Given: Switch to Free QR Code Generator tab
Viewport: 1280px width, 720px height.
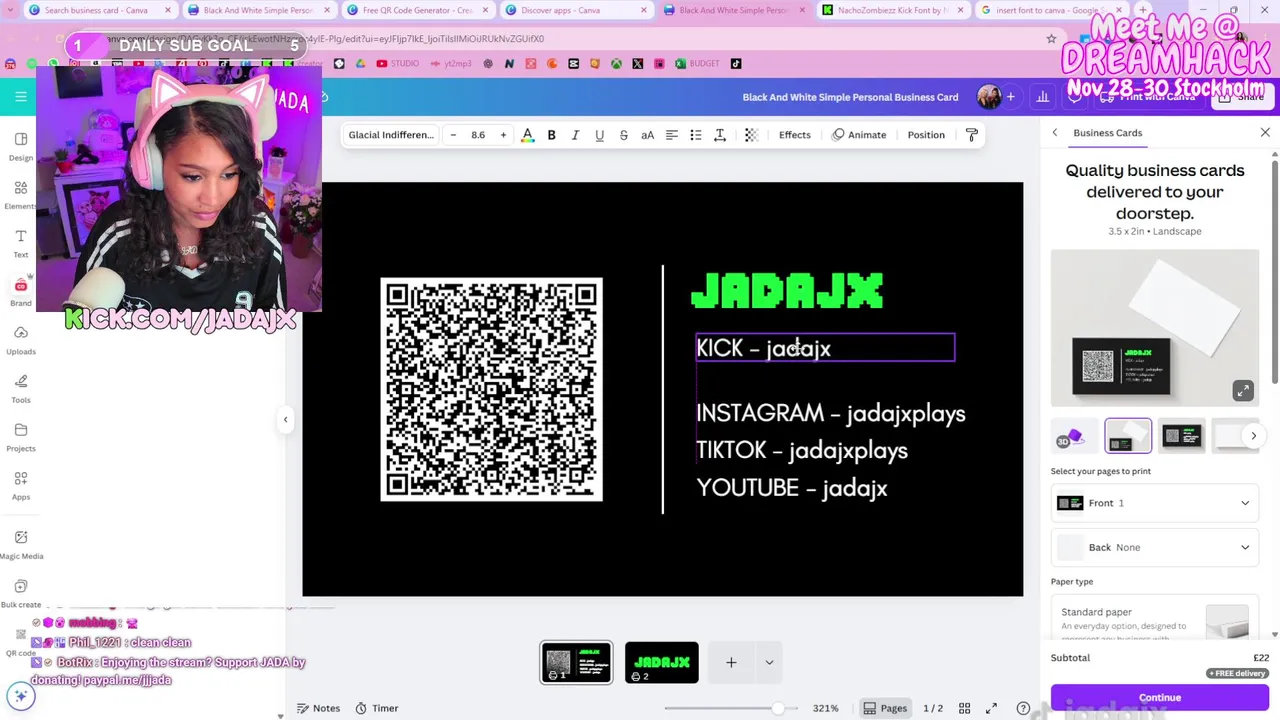Looking at the screenshot, I should coord(417,10).
